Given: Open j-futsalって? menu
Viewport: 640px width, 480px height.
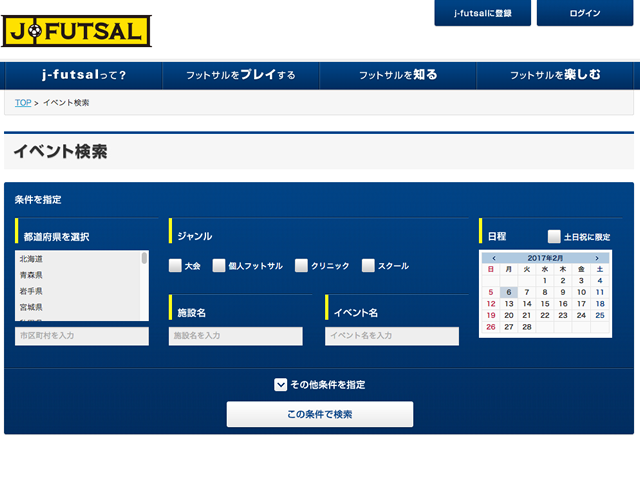Looking at the screenshot, I should 84,75.
